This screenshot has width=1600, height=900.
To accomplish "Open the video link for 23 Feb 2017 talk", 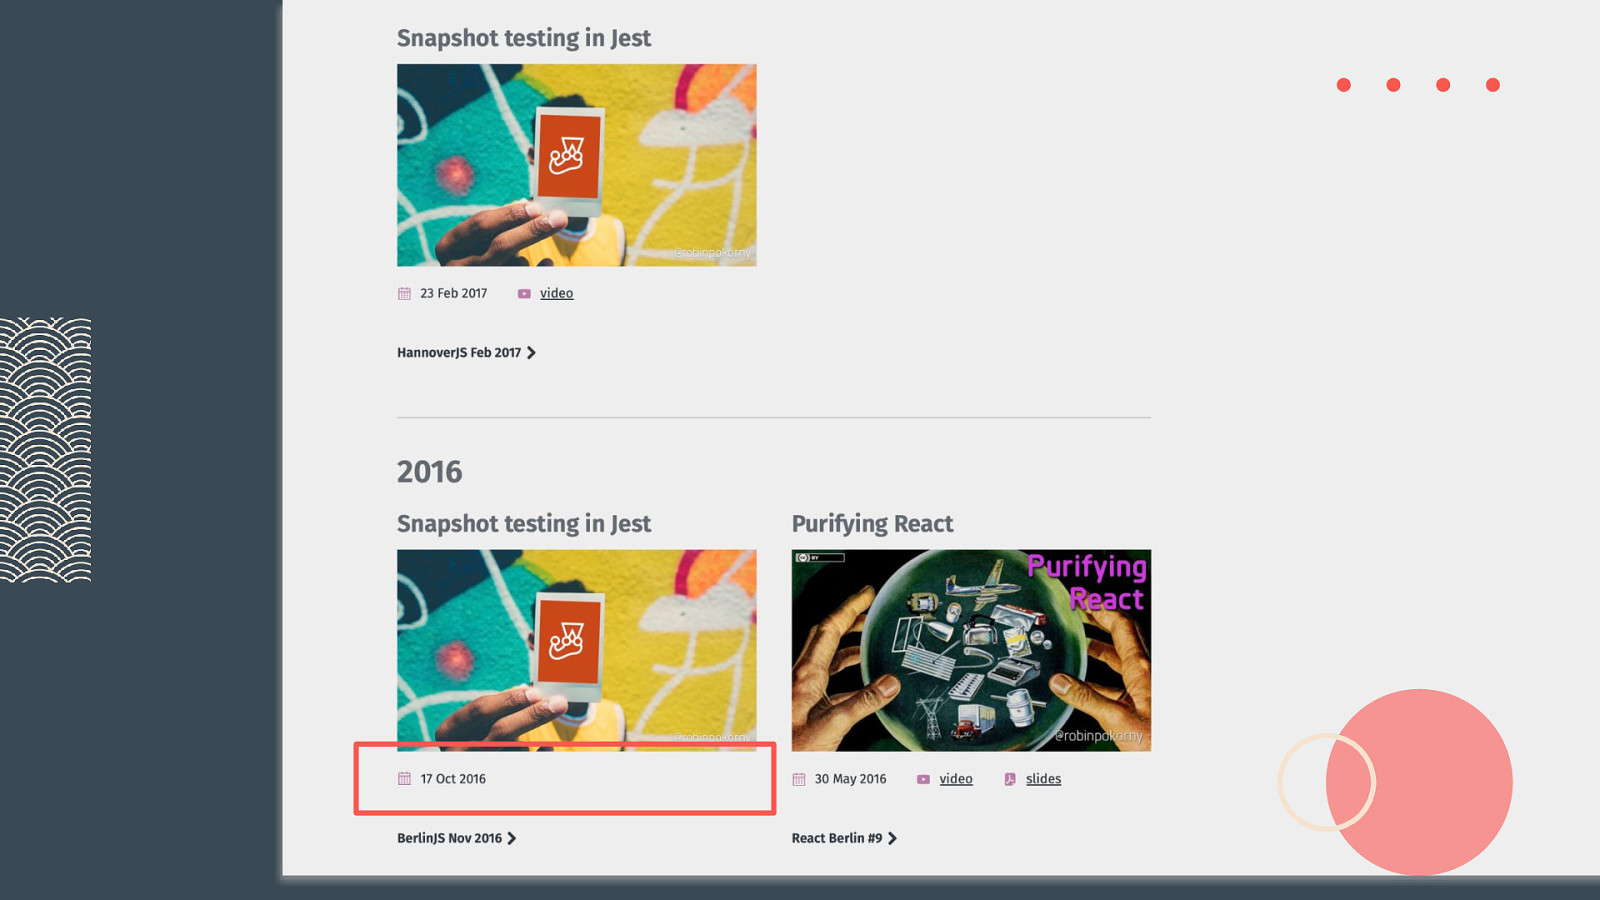I will [x=556, y=293].
